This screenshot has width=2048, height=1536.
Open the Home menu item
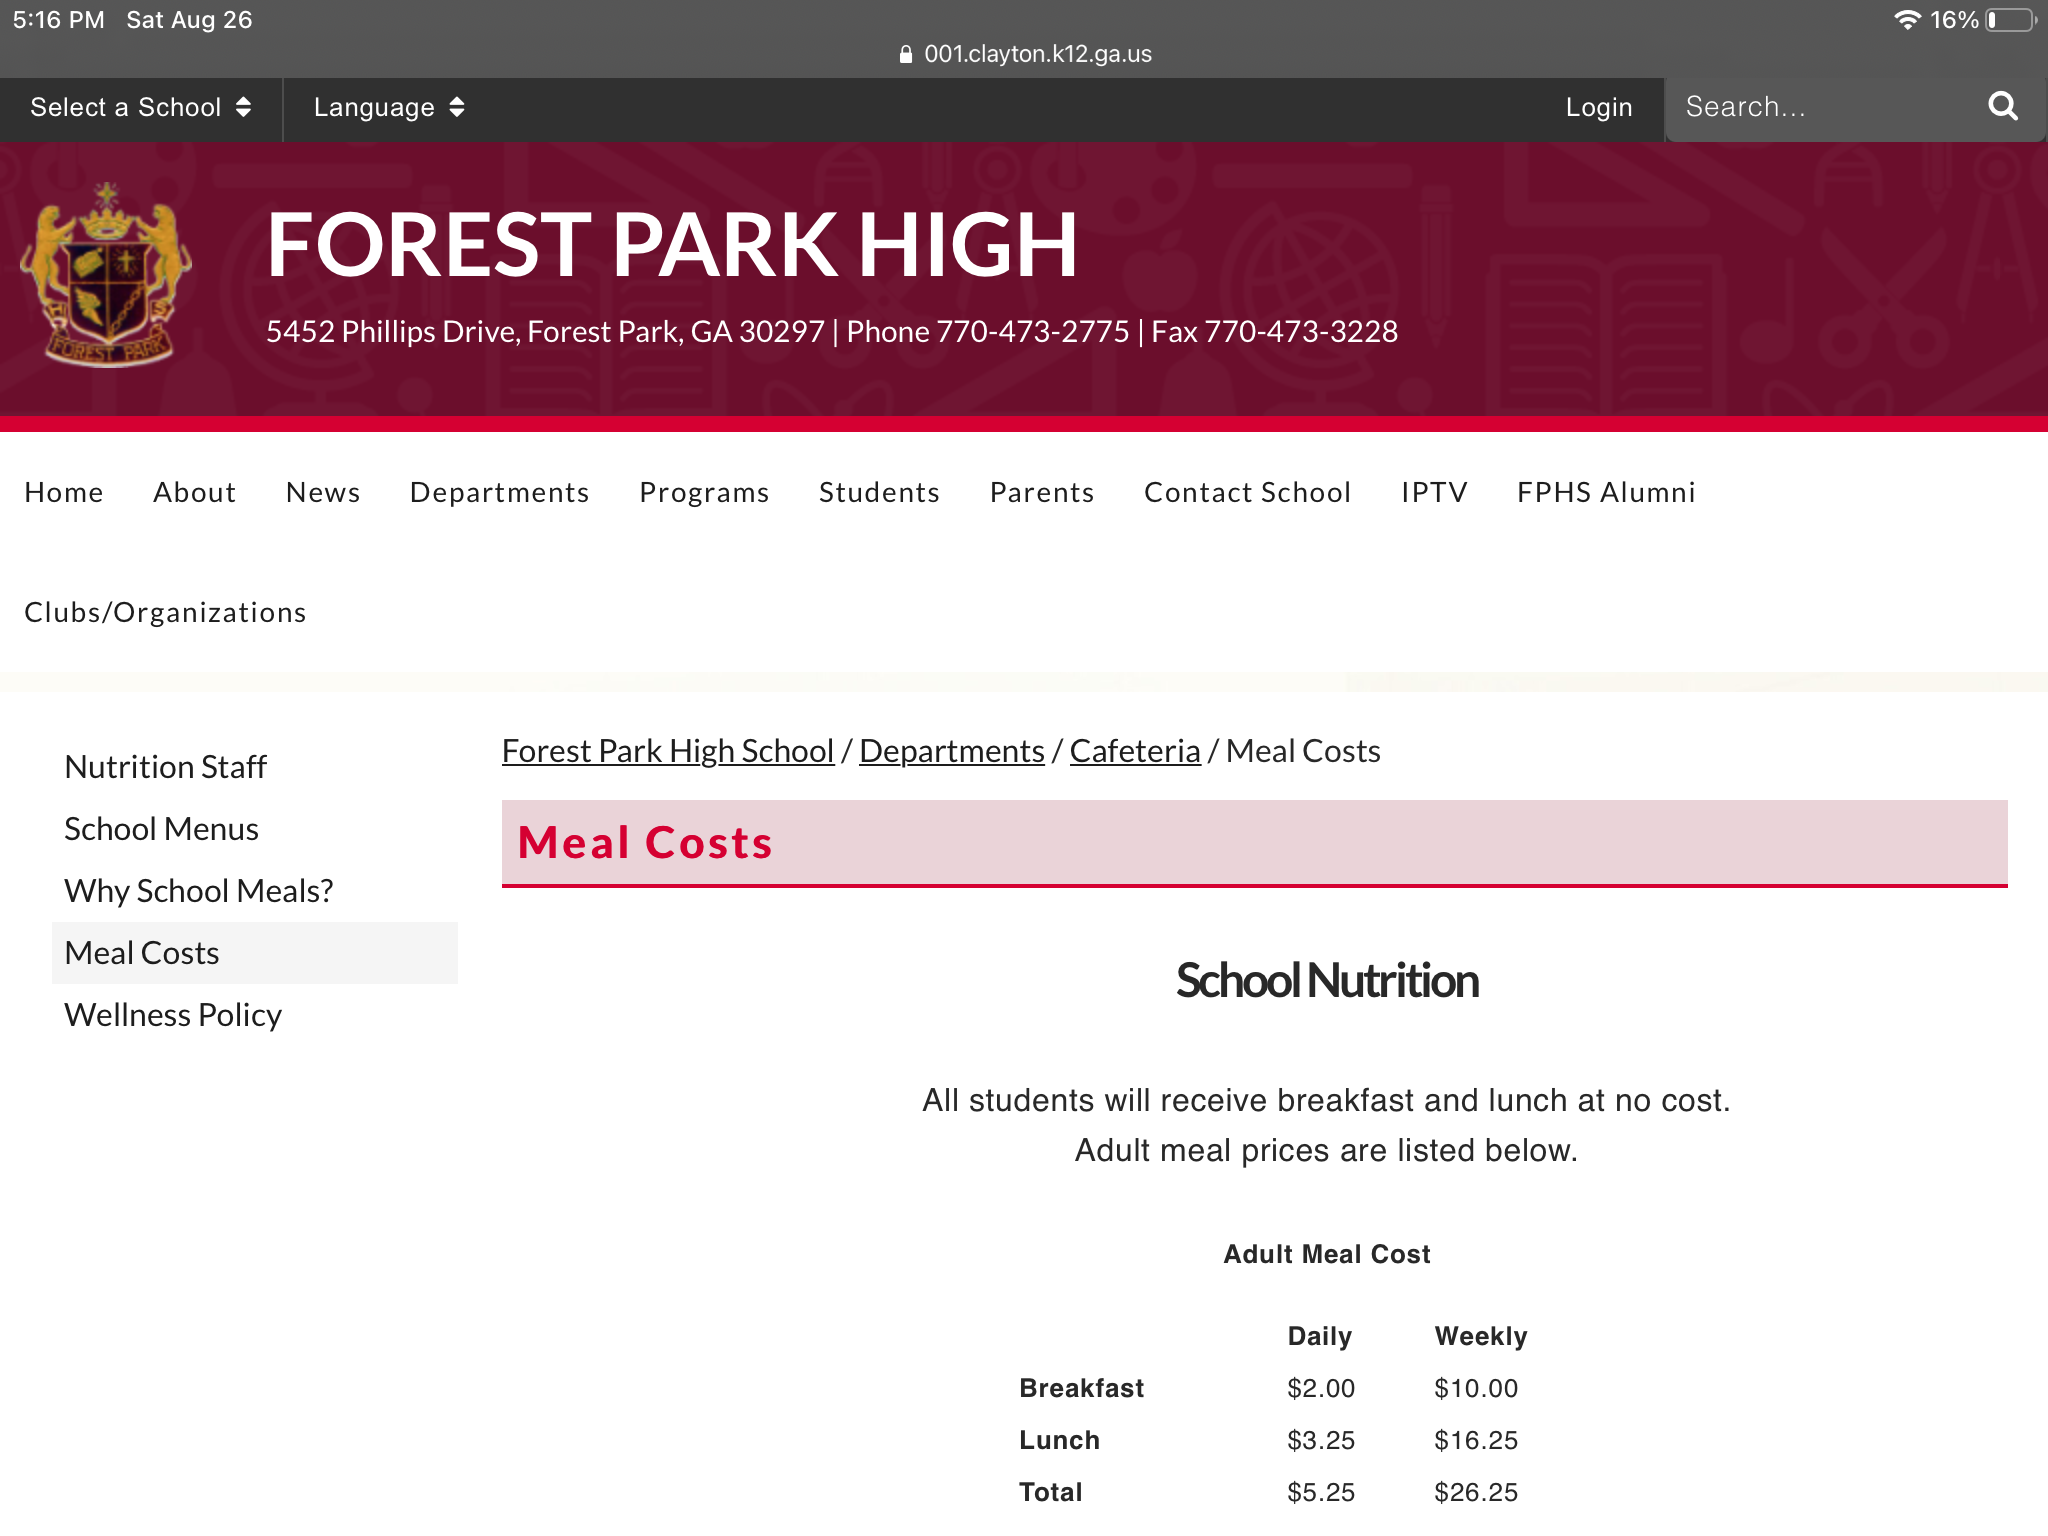64,492
